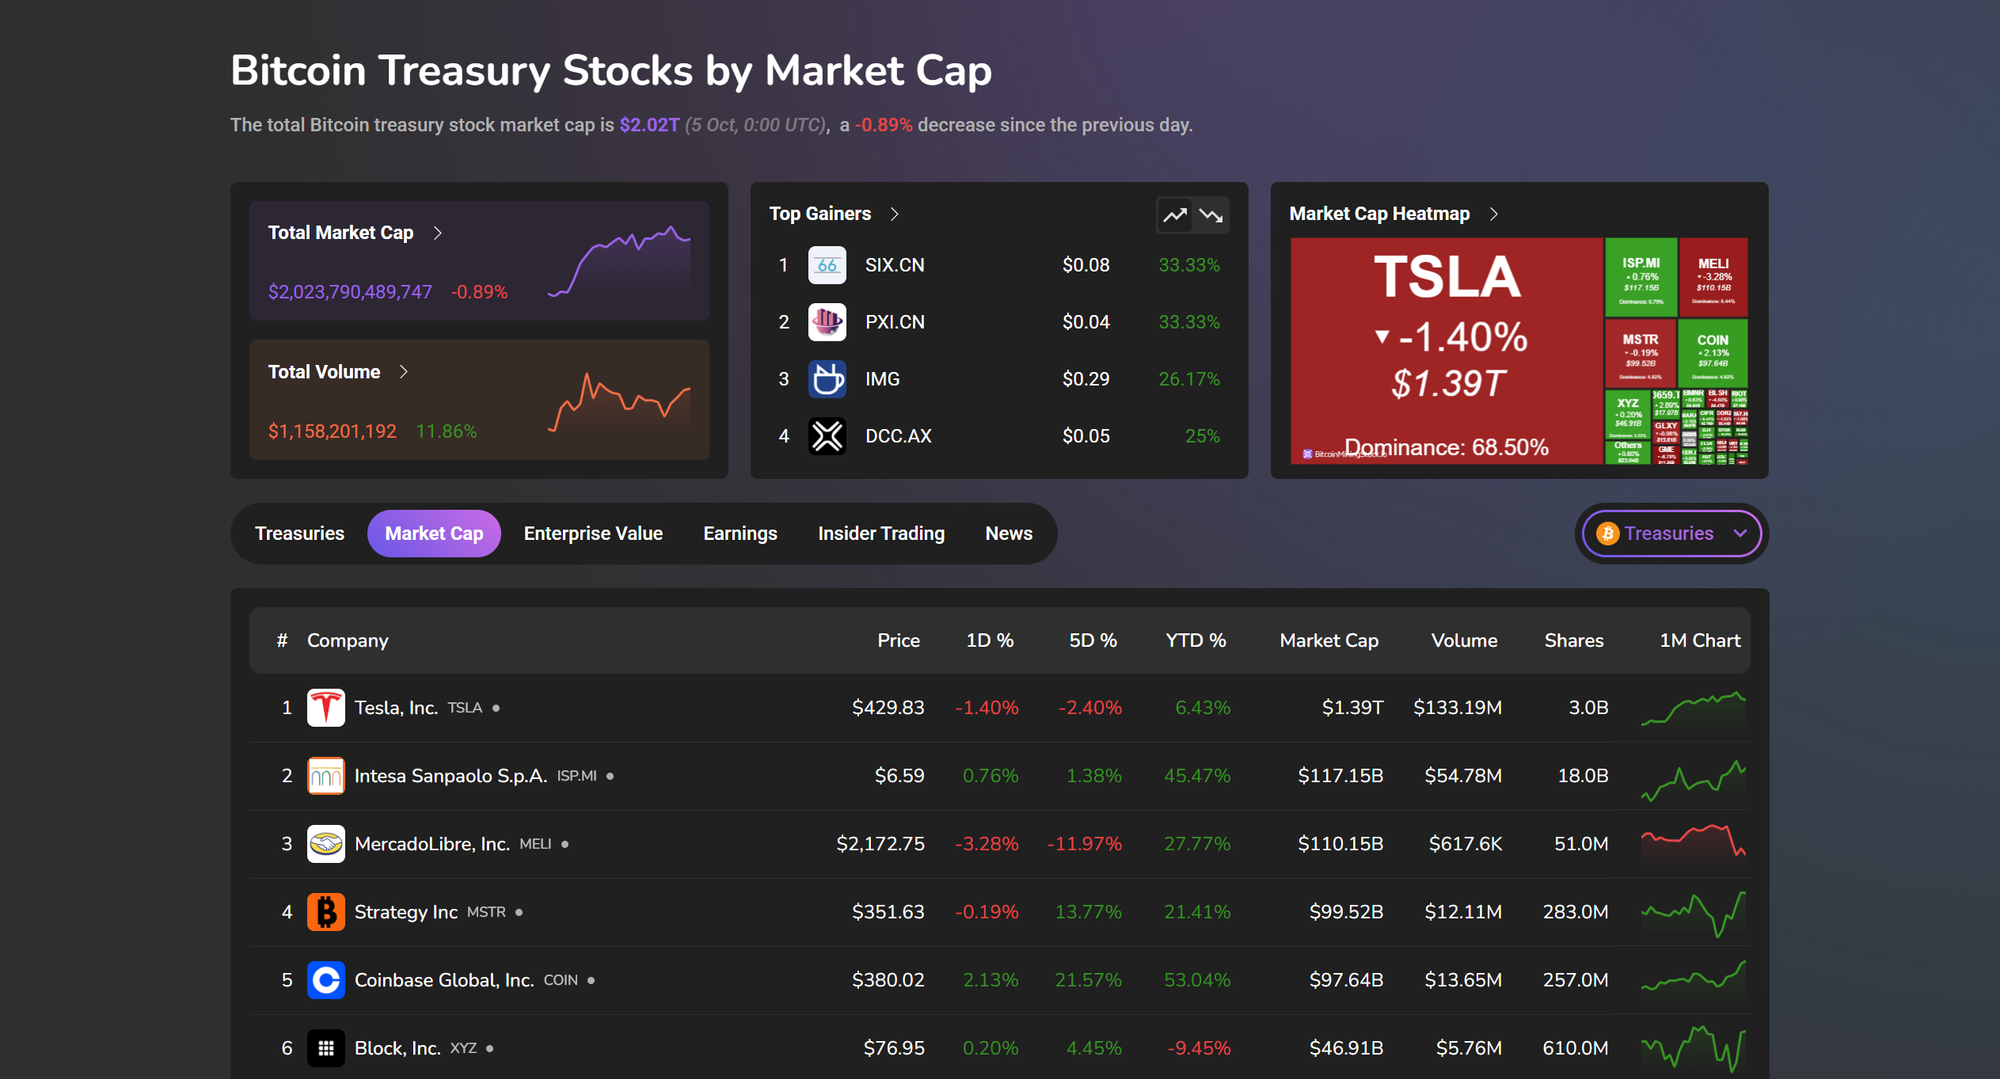Select the MercadoLibre logo icon in row 3

click(x=326, y=843)
